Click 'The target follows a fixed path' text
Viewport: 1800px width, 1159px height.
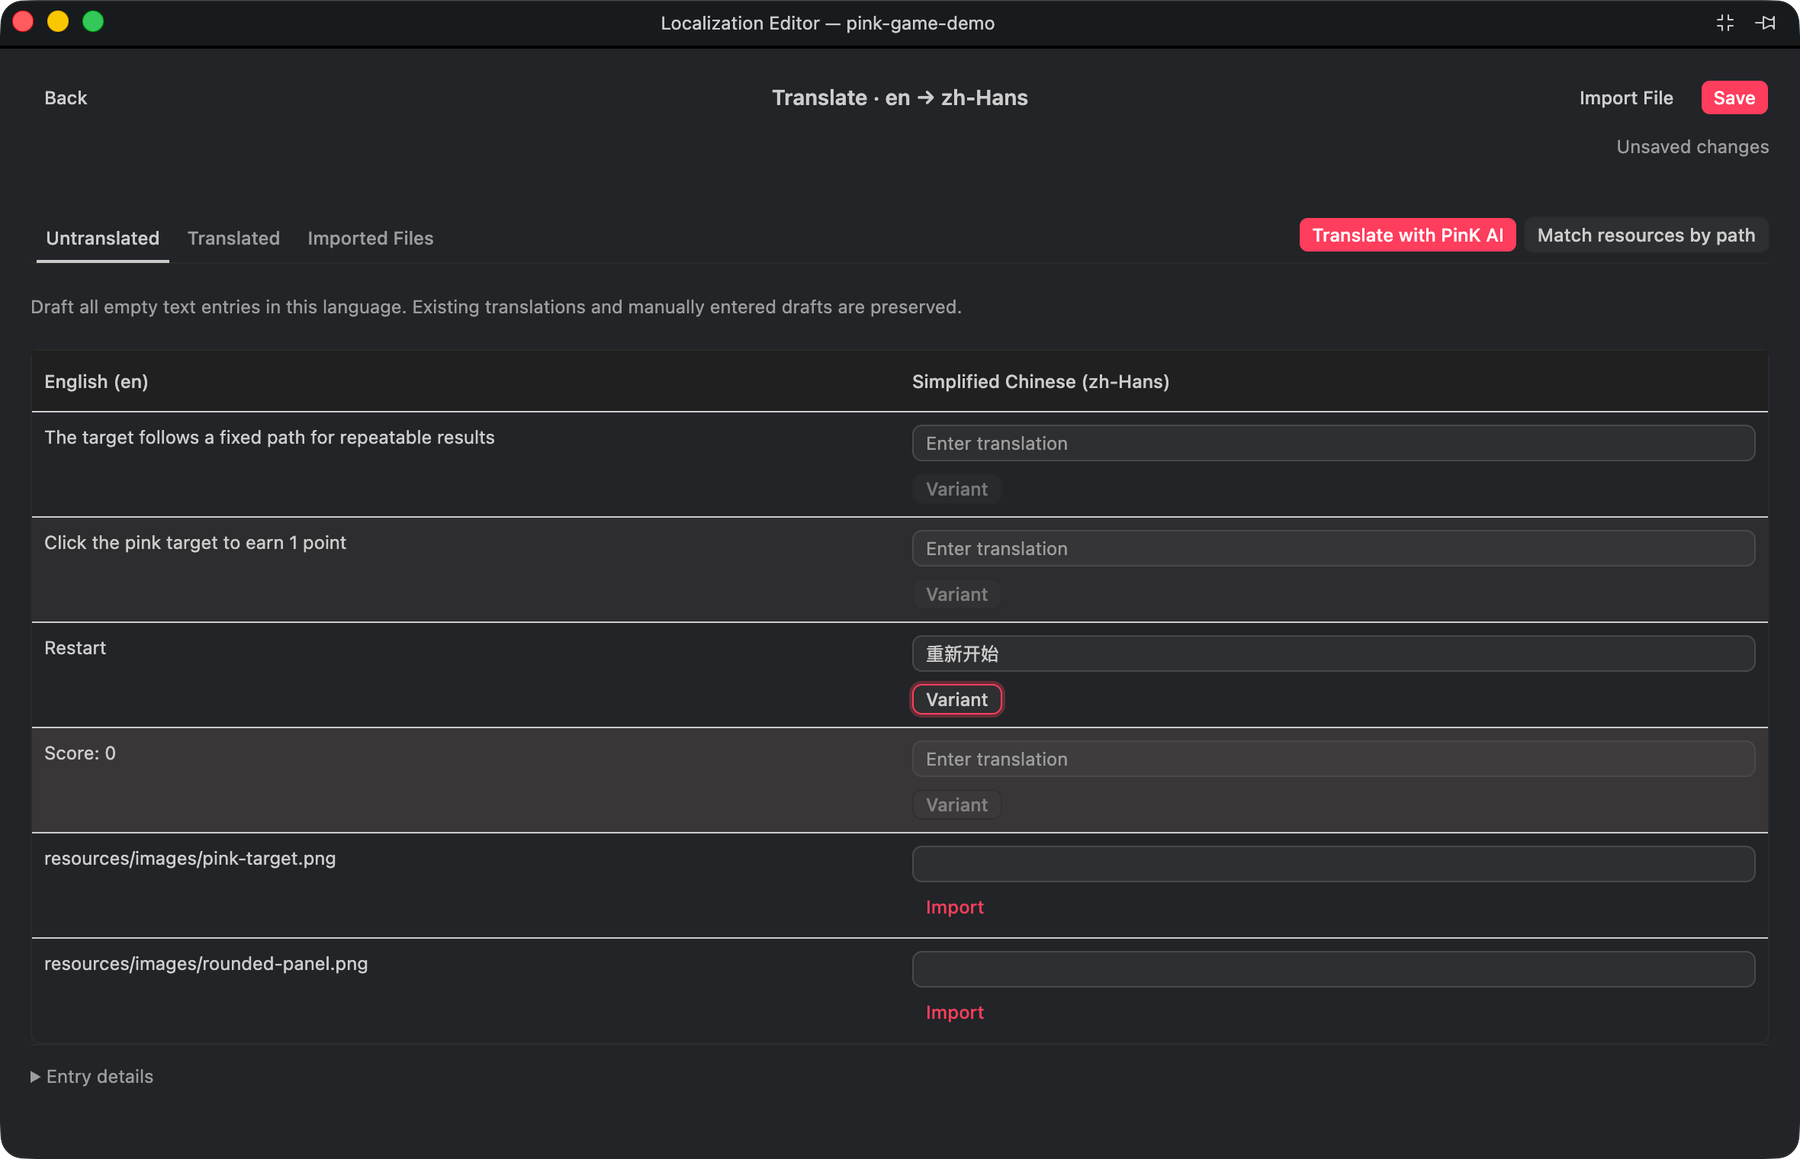coord(269,437)
